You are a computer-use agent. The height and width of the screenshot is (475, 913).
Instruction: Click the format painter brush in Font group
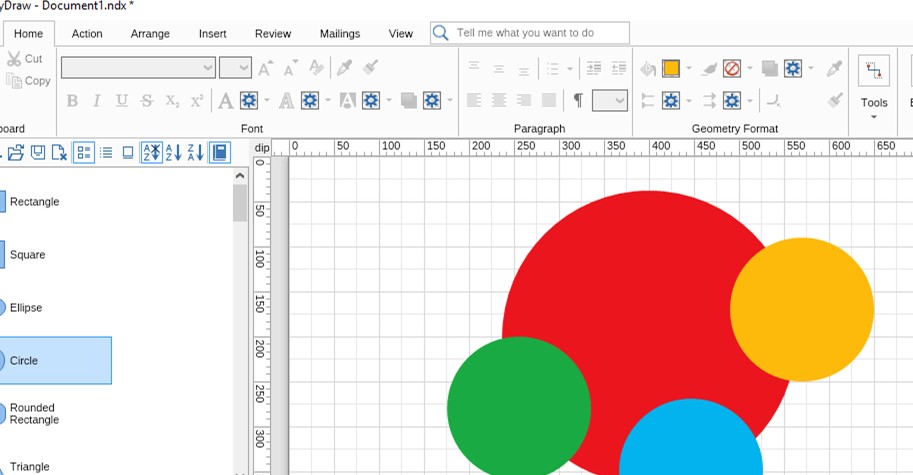coord(370,68)
